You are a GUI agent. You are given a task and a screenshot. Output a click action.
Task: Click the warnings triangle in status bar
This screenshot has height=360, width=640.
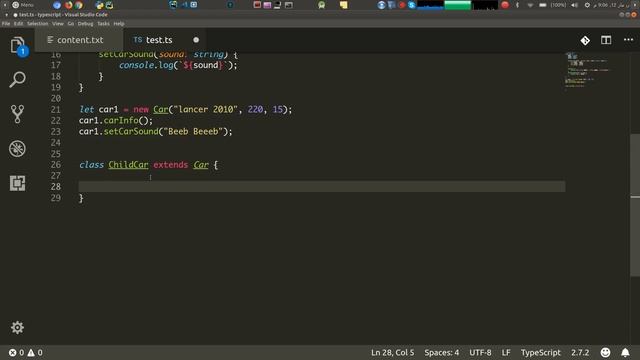[31, 352]
